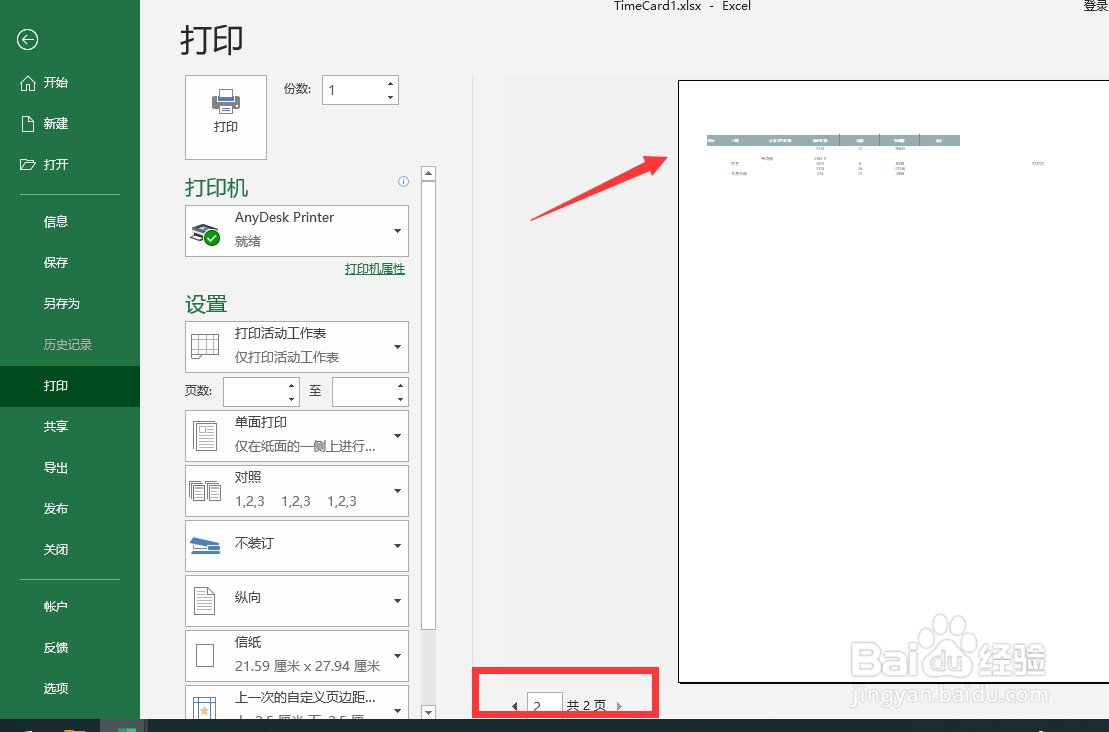Select 共享 in the sidebar
1109x732 pixels.
(70, 427)
